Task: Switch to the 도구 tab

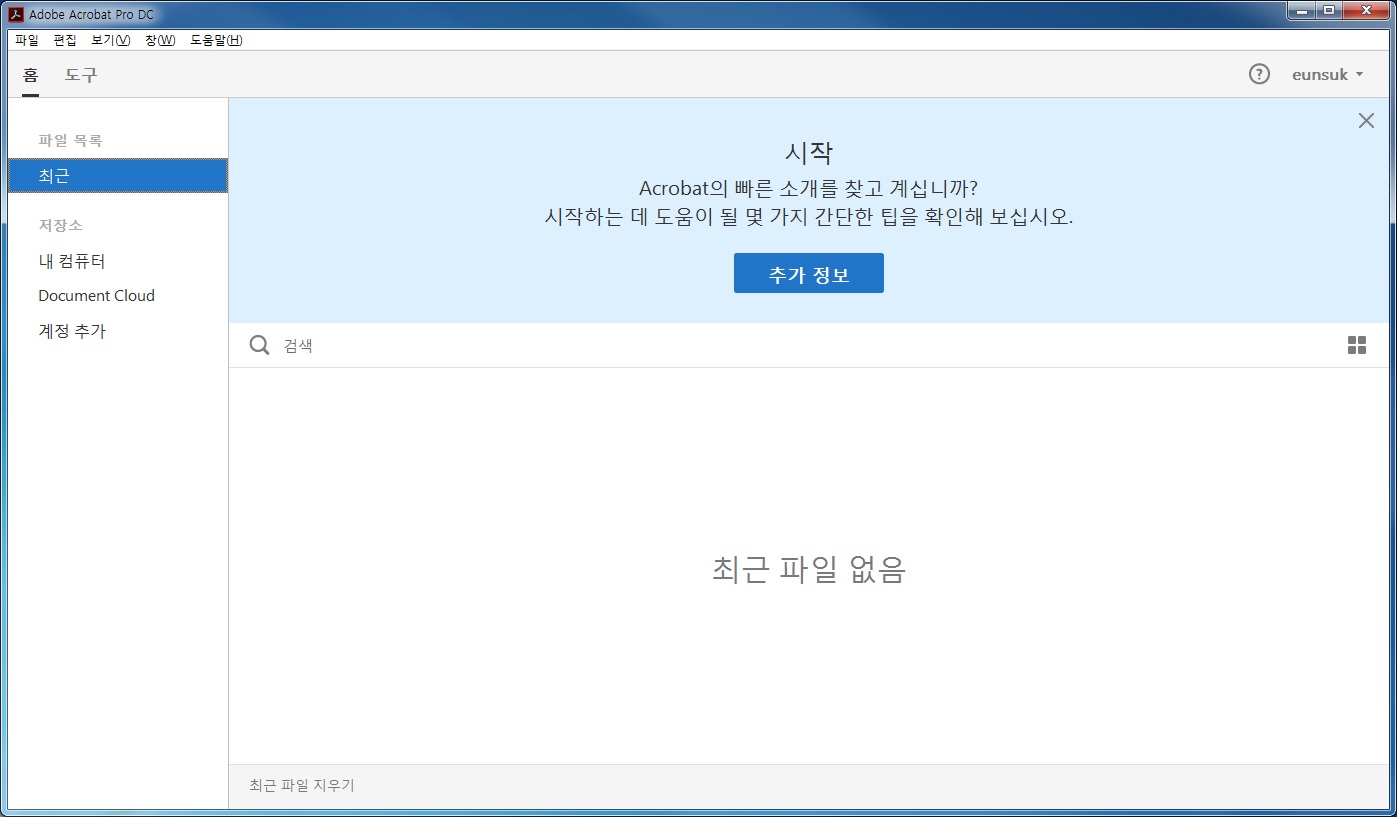Action: coord(81,75)
